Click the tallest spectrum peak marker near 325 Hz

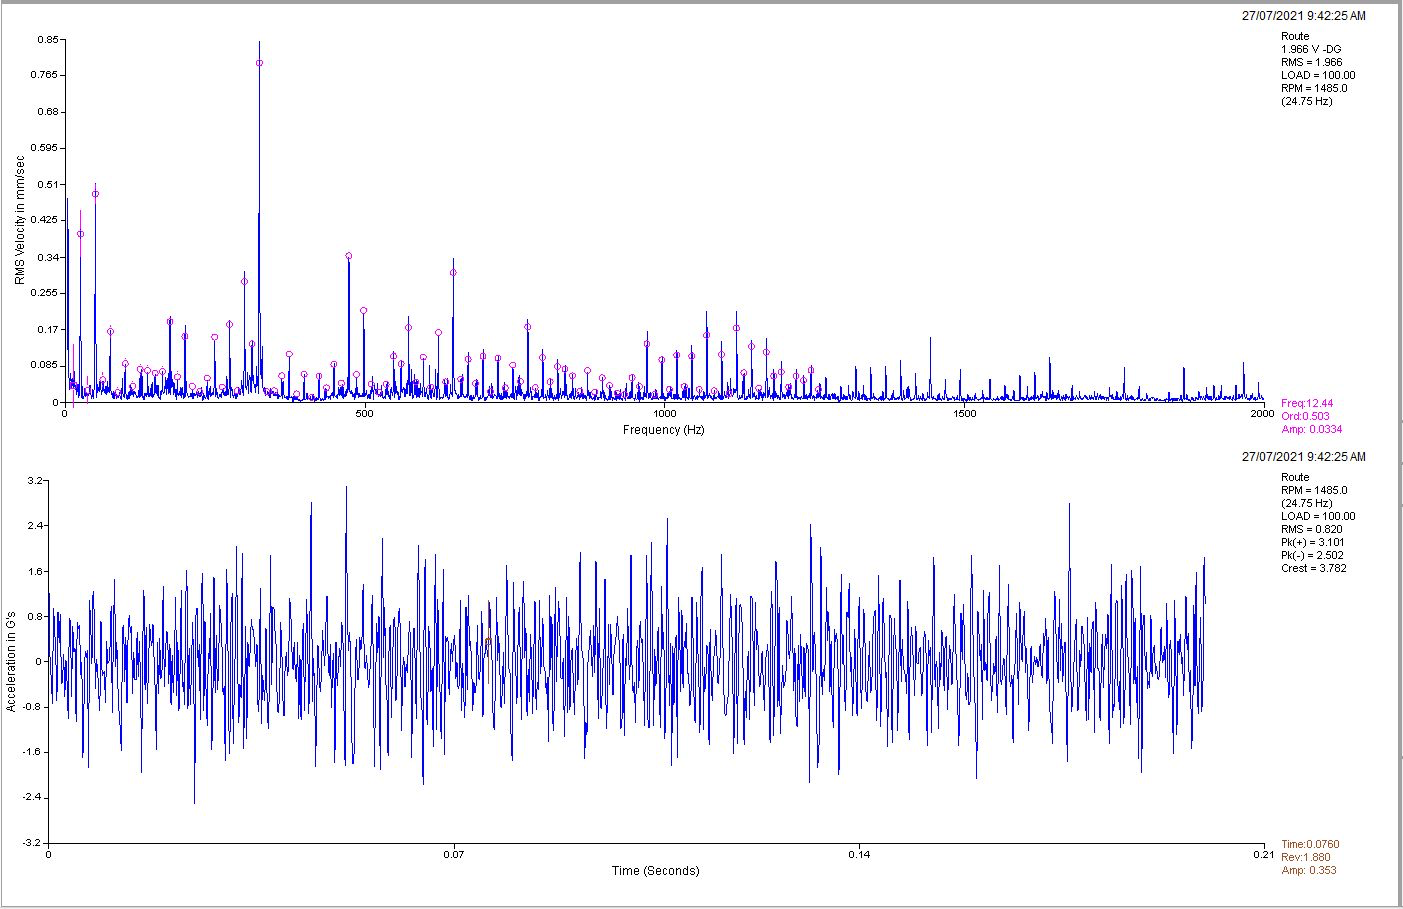(x=259, y=63)
